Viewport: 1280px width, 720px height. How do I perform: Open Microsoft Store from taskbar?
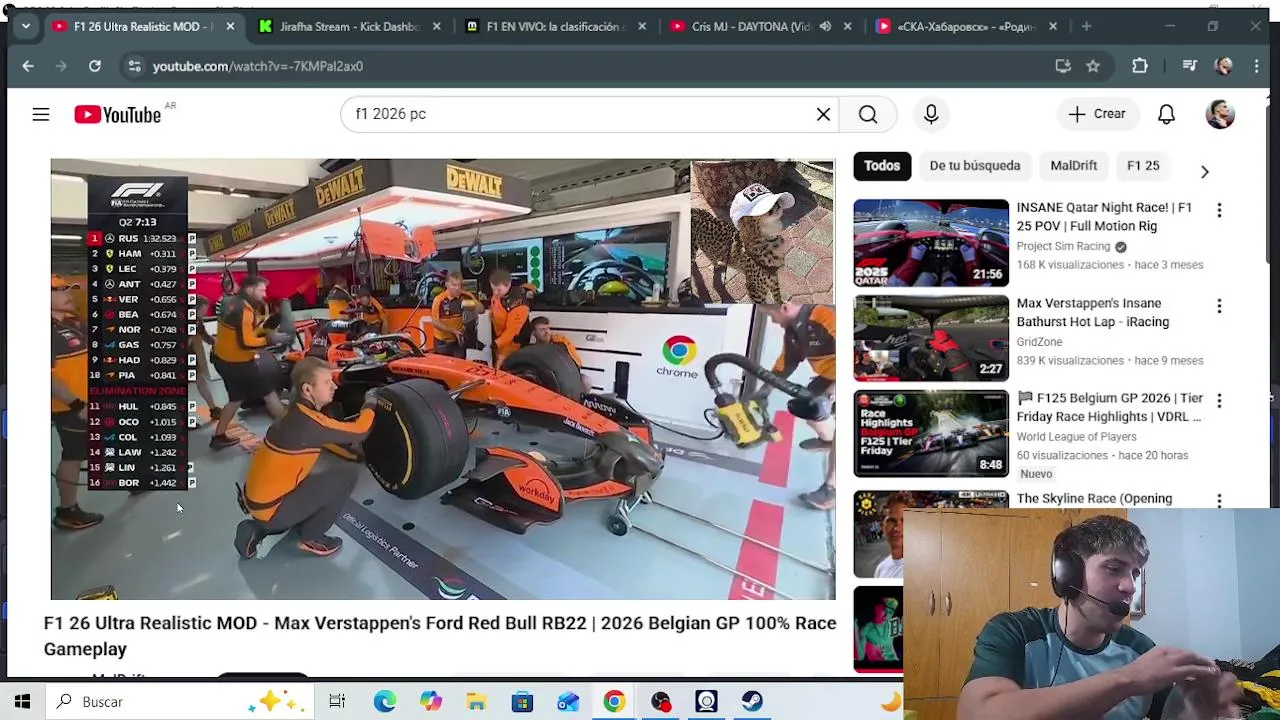tap(522, 702)
